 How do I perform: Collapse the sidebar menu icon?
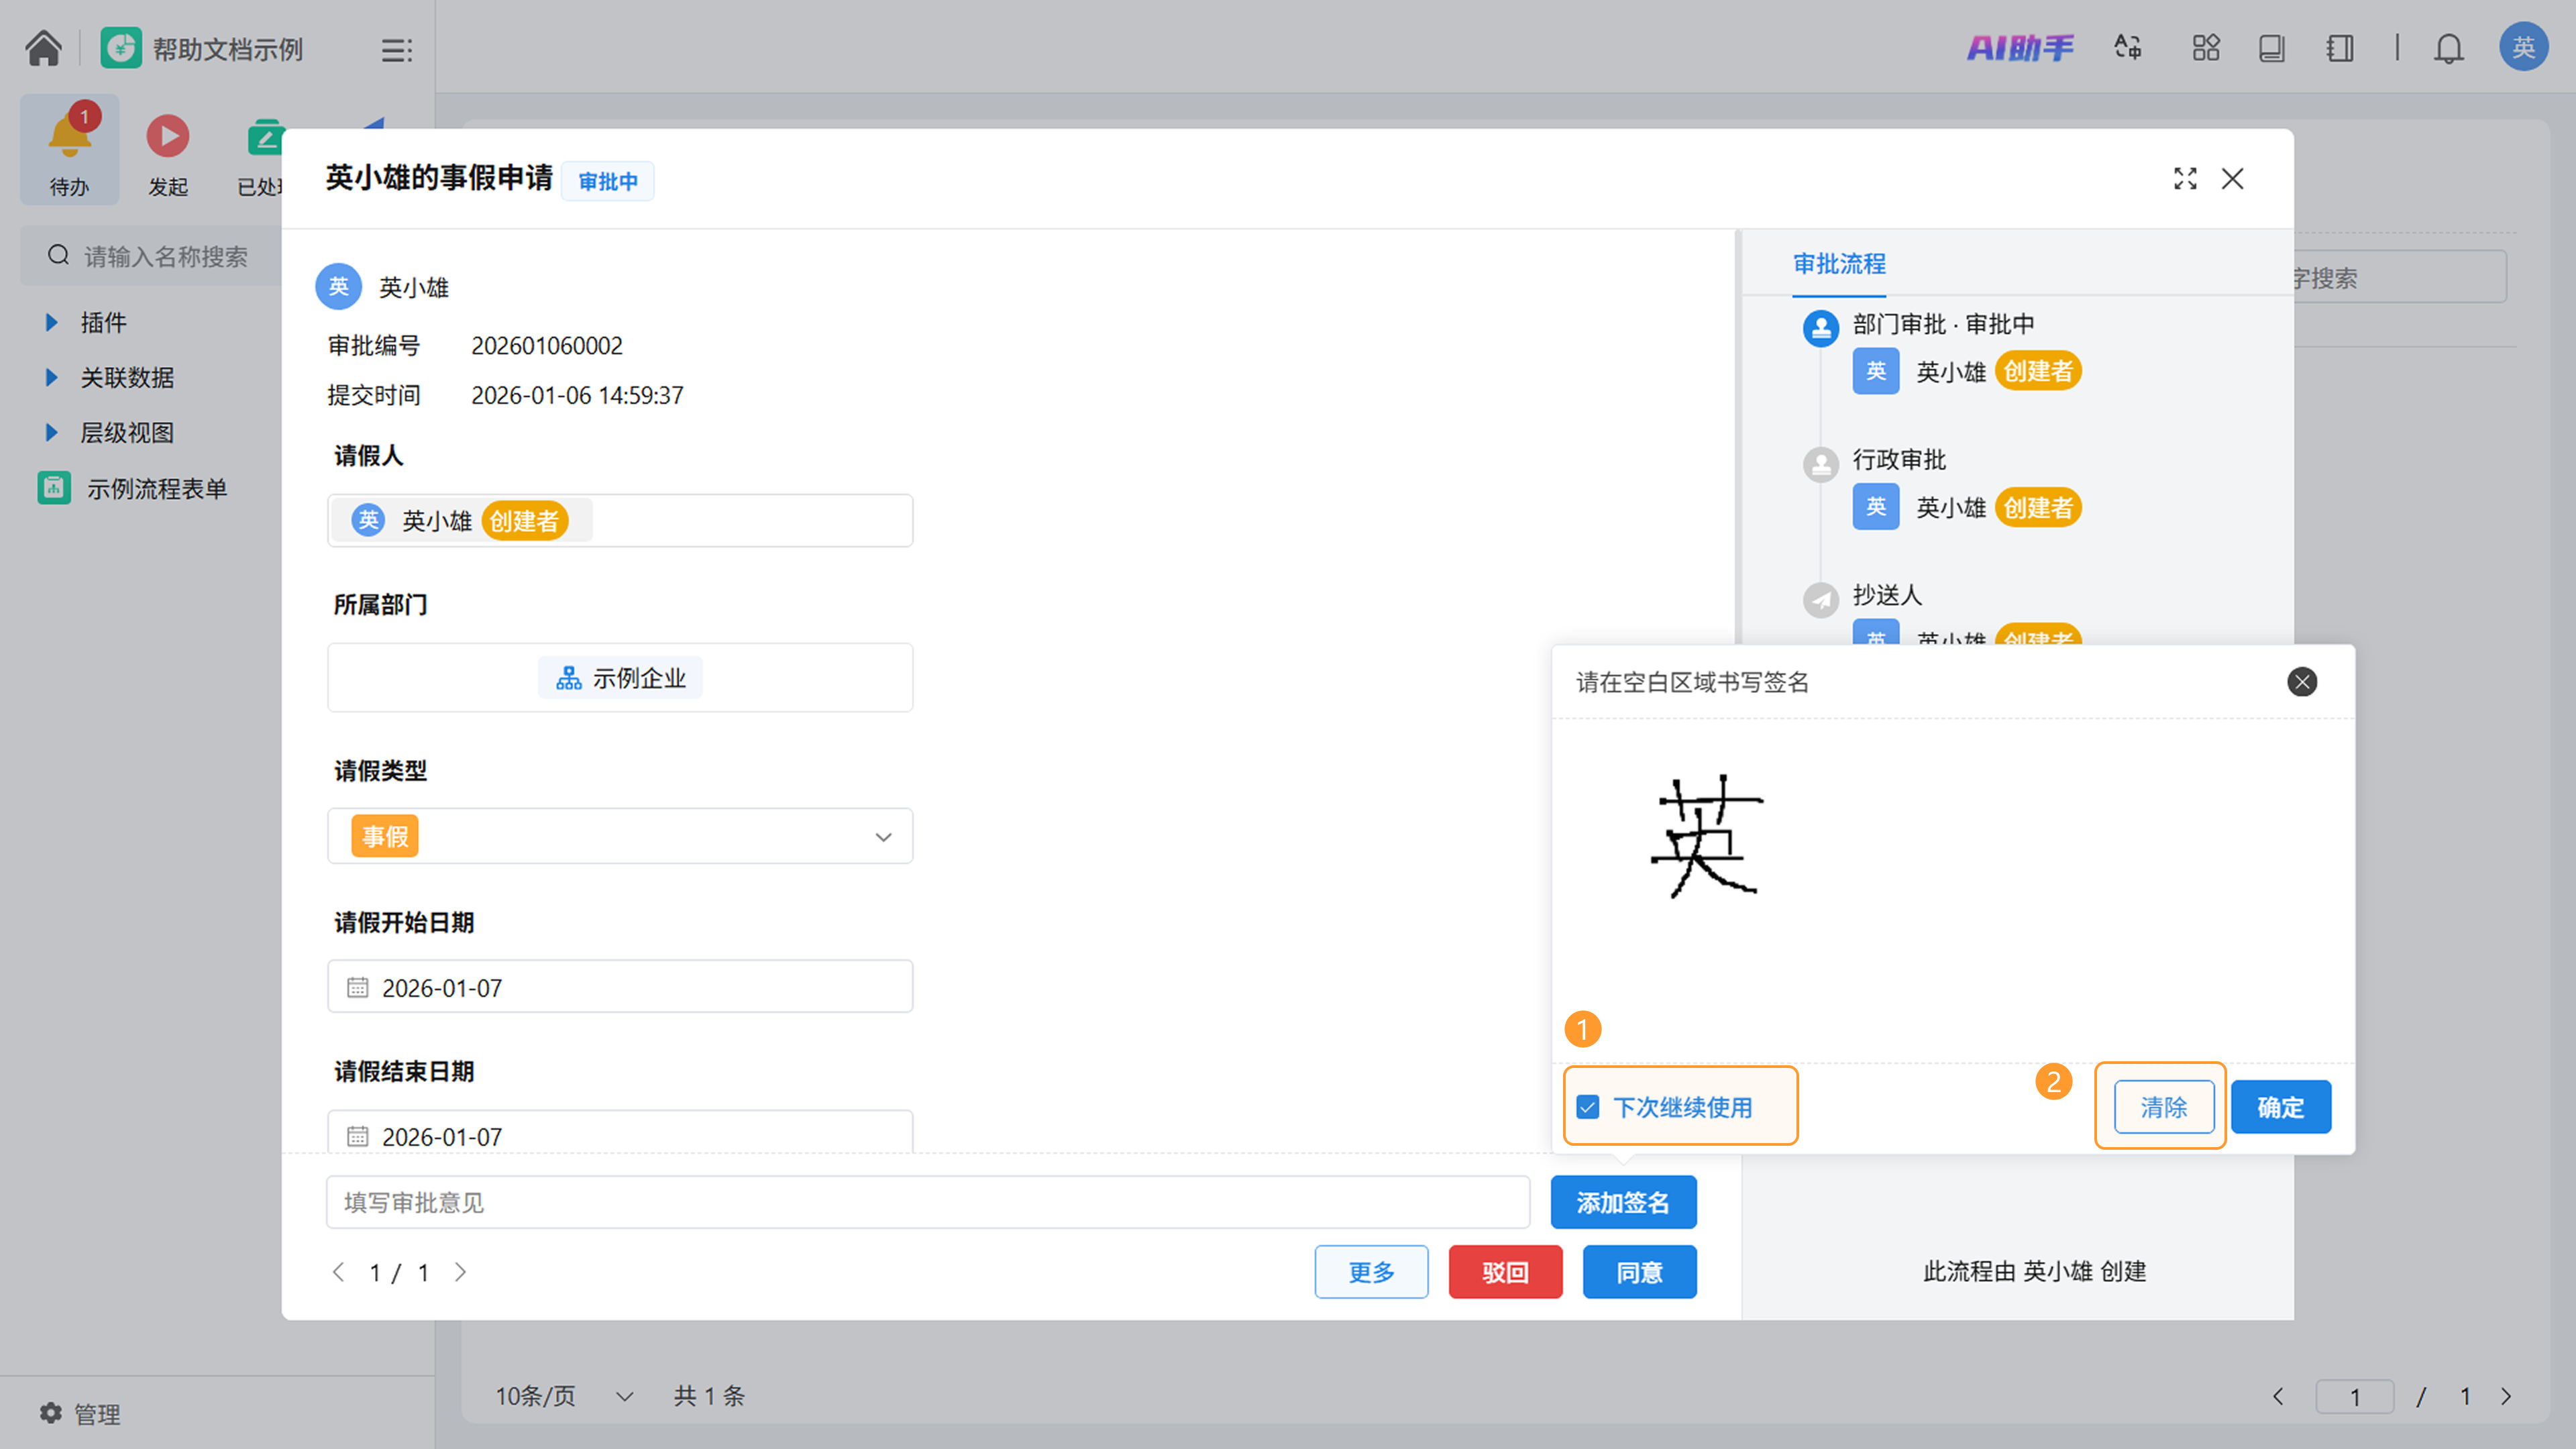[x=396, y=50]
